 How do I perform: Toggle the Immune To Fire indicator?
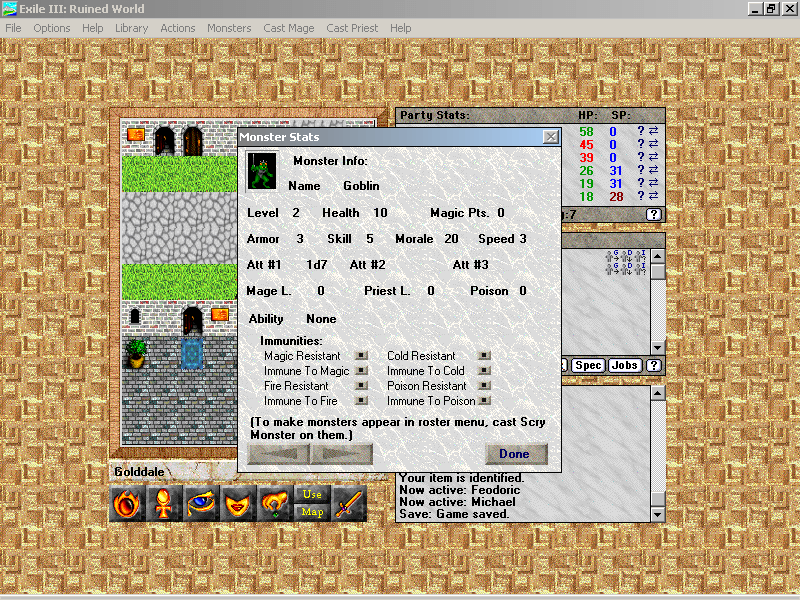(361, 401)
